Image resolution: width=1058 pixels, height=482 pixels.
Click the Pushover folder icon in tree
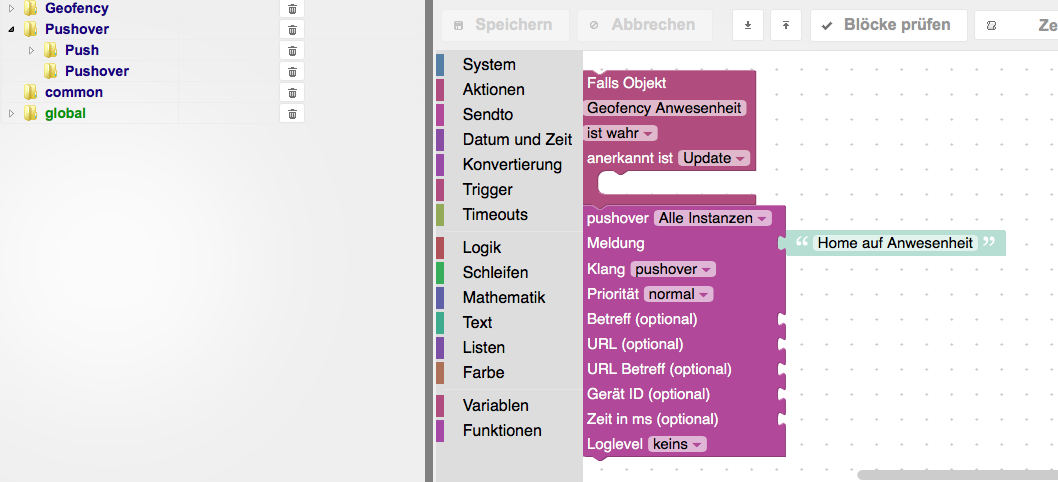pyautogui.click(x=30, y=29)
